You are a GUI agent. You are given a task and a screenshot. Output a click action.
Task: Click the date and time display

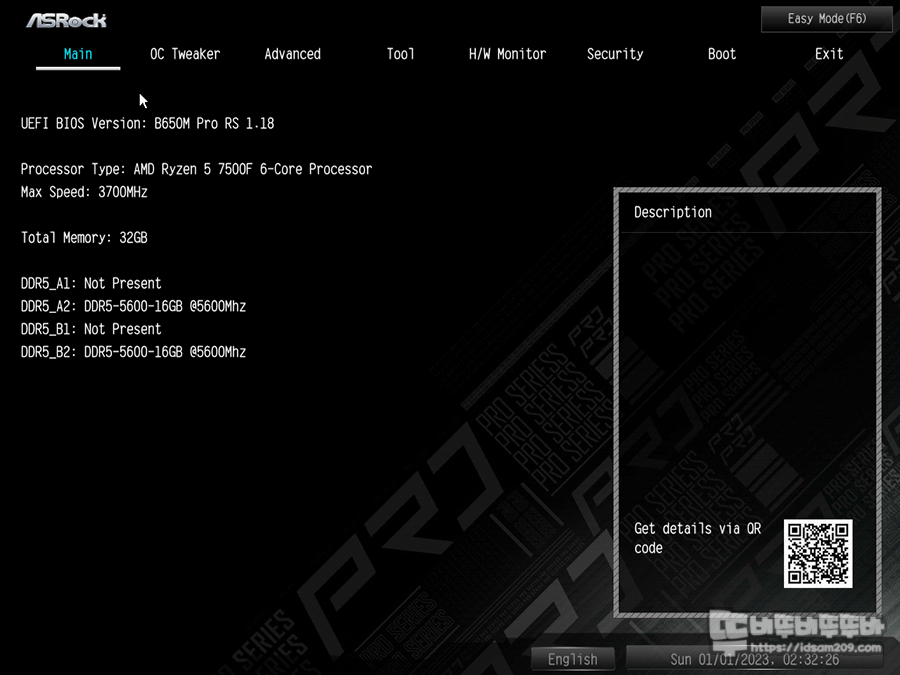754,660
